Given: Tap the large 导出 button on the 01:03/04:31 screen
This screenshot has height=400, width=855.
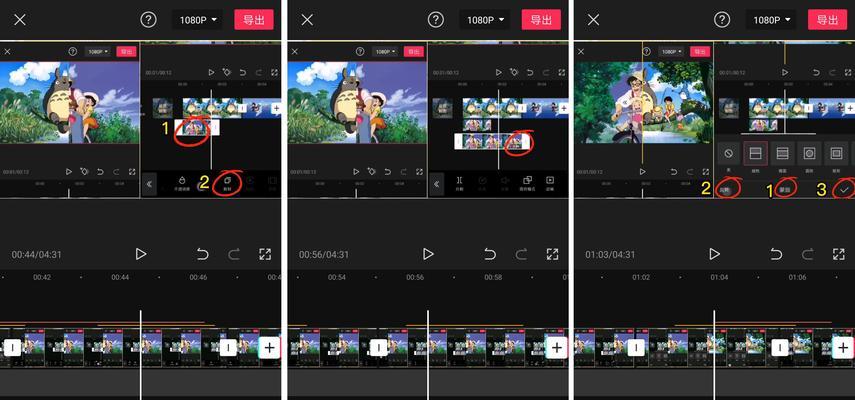Looking at the screenshot, I should pyautogui.click(x=828, y=20).
